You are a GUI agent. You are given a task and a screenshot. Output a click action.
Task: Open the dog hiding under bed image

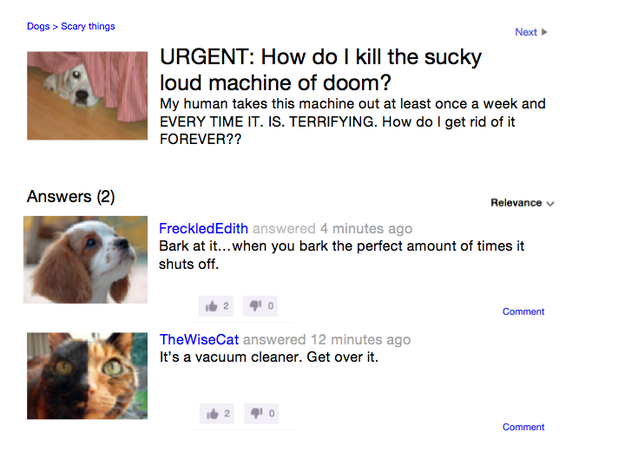(x=87, y=96)
